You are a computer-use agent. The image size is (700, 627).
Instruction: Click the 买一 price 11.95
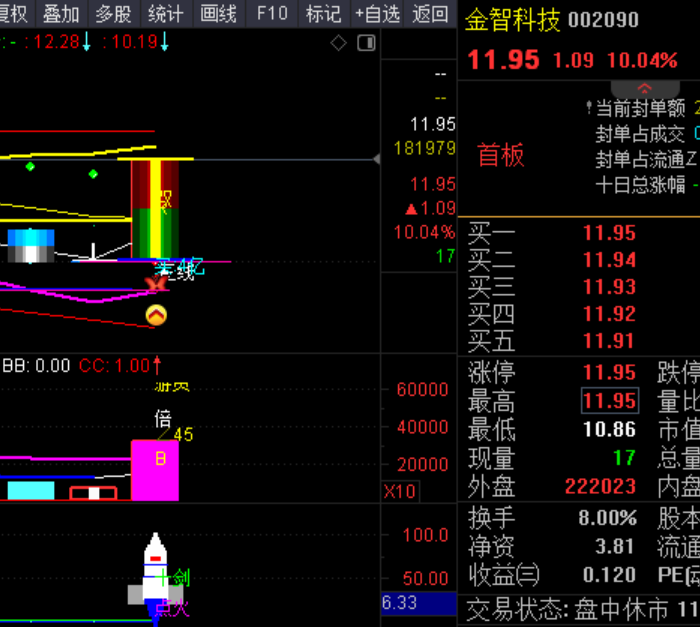tap(609, 233)
